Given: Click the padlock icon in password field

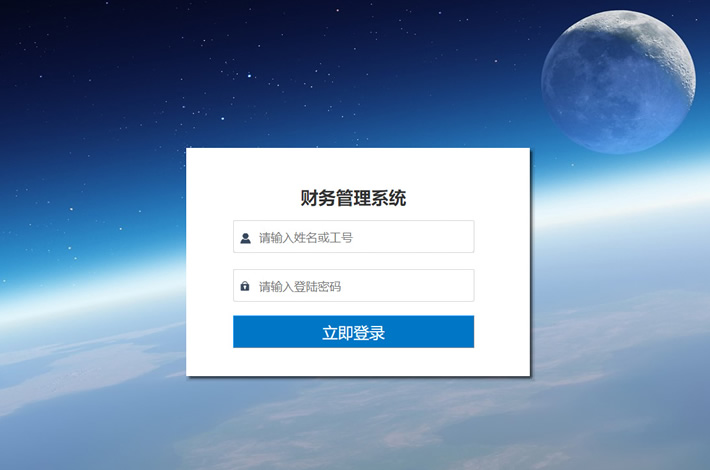Looking at the screenshot, I should pyautogui.click(x=245, y=286).
